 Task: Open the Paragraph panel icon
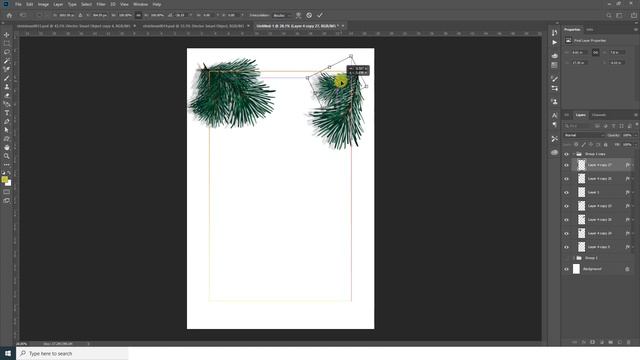(554, 124)
